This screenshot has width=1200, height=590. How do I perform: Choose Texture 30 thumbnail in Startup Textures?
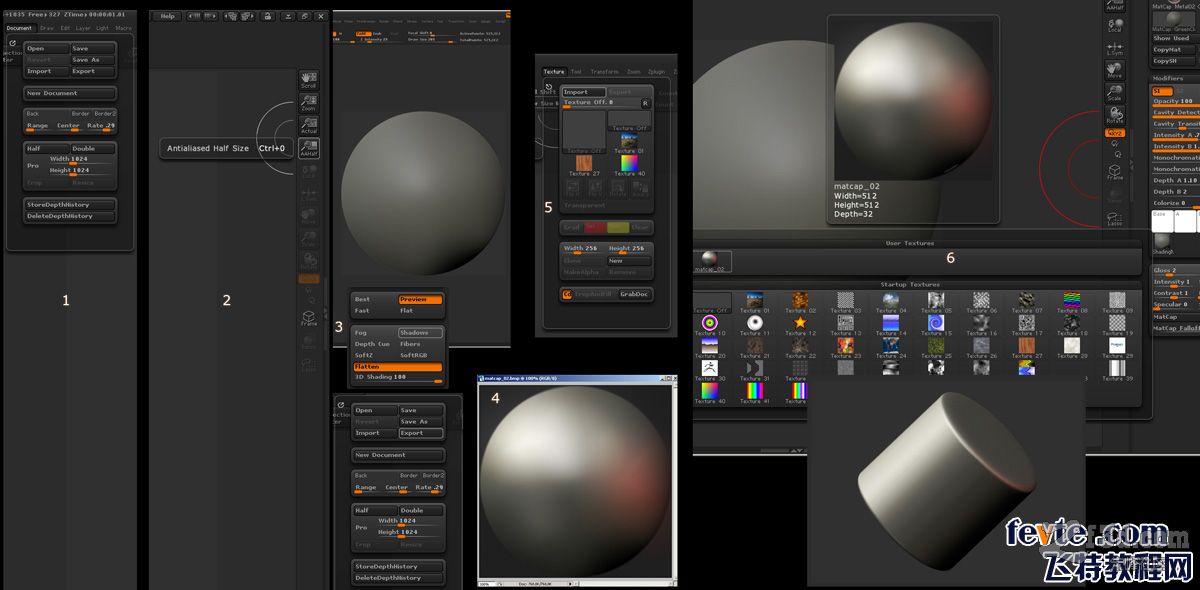(x=709, y=368)
